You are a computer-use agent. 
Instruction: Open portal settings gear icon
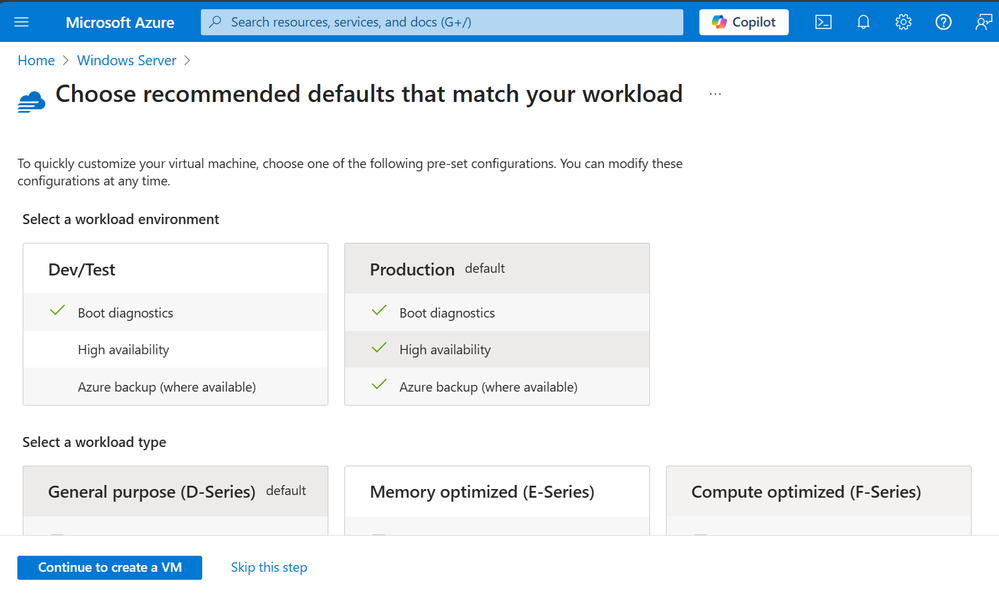pyautogui.click(x=903, y=22)
